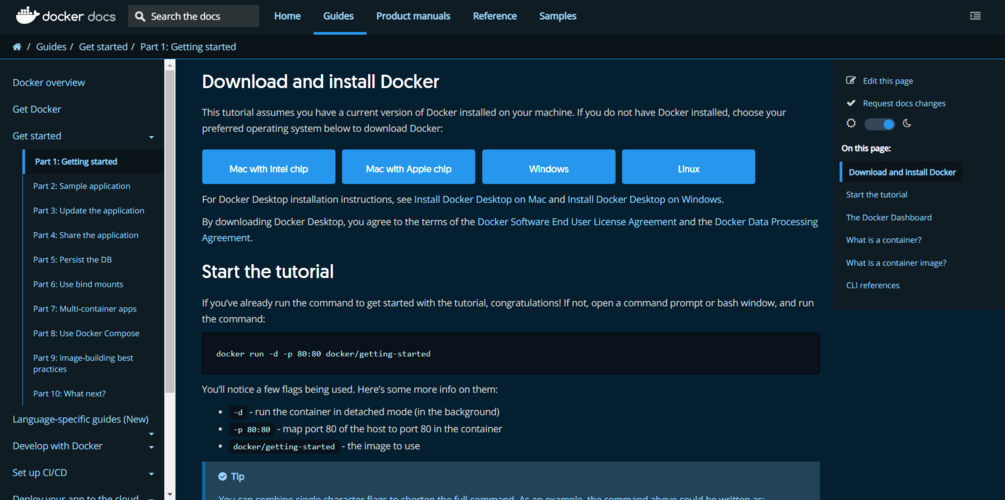Open the Samples tab
This screenshot has height=500, width=1005.
point(558,16)
